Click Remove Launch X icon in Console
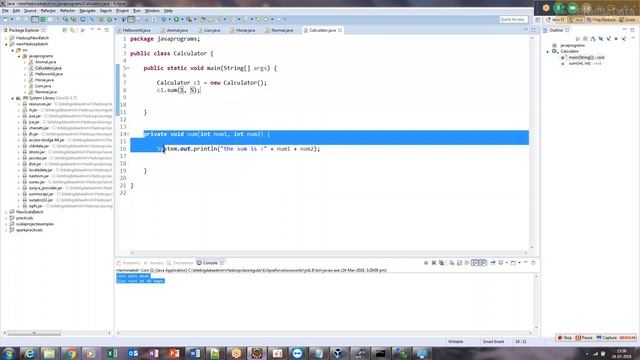Viewport: 640px width, 360px height. (x=434, y=263)
